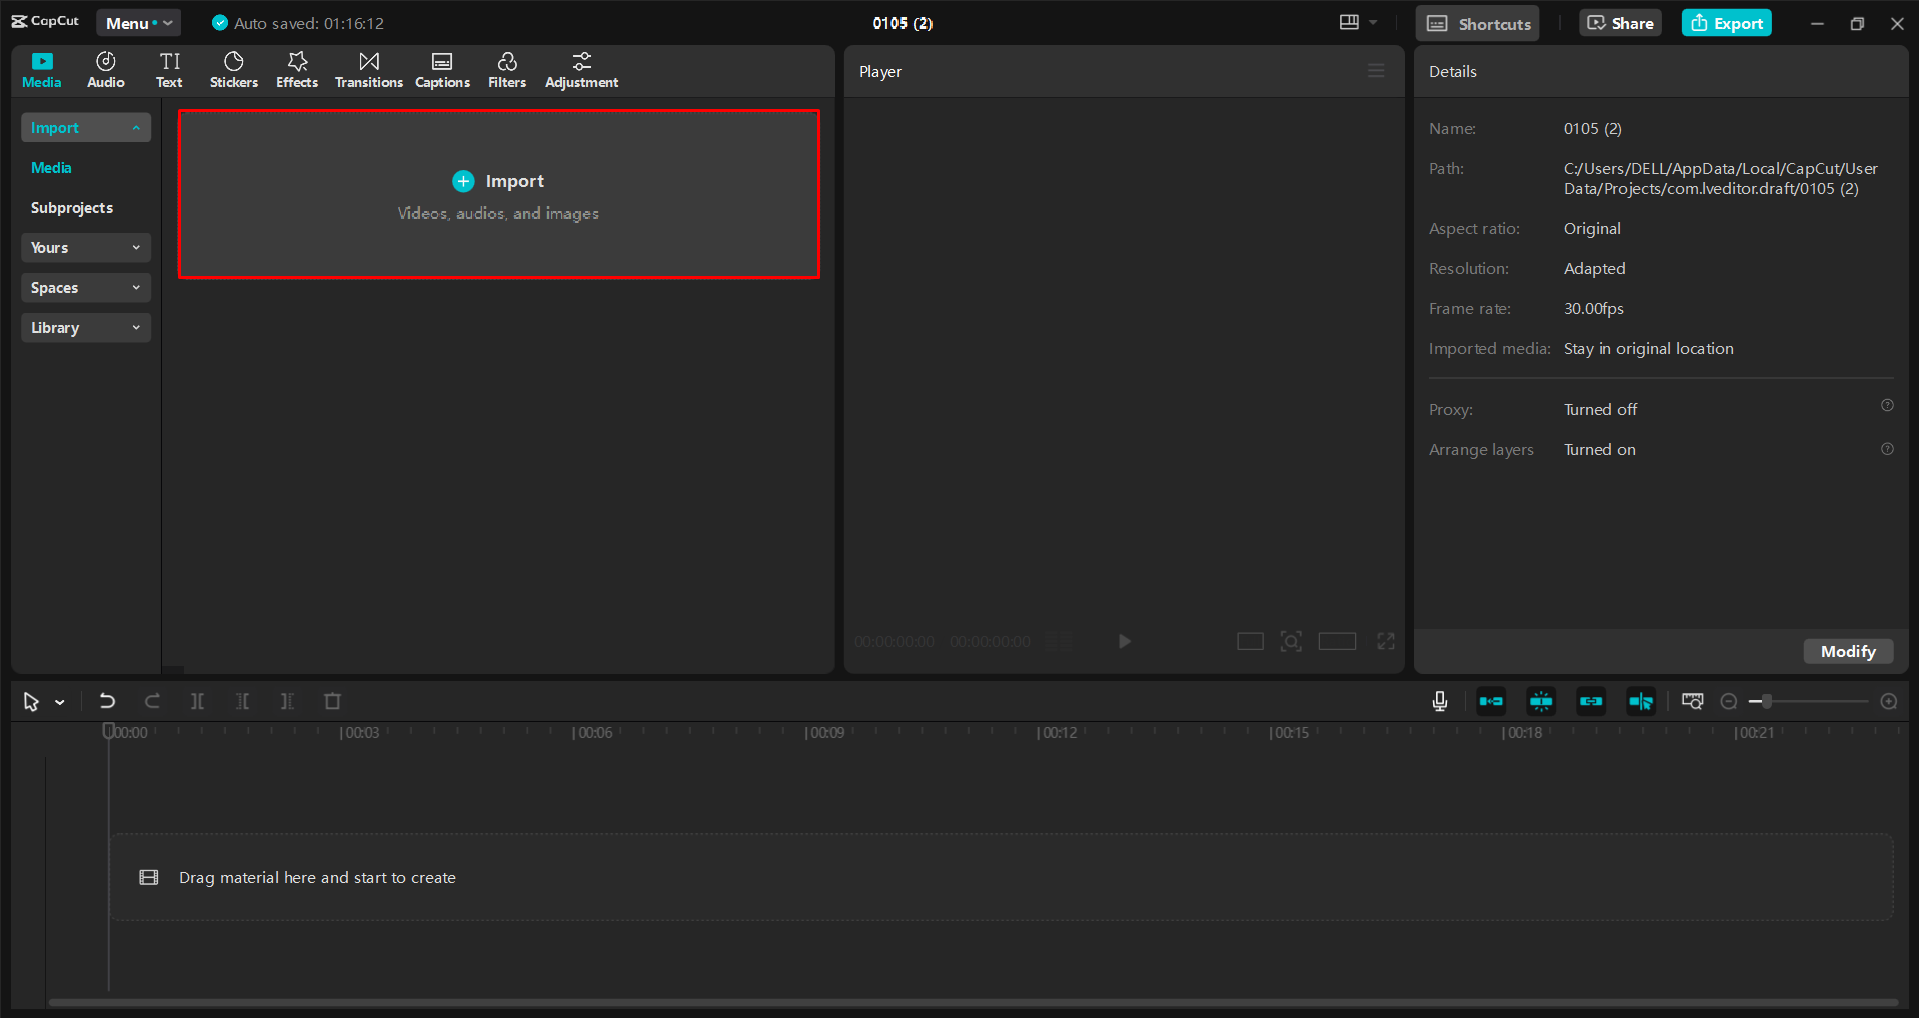Viewport: 1919px width, 1018px height.
Task: Click the Split tool in the timeline toolbar
Action: (197, 701)
